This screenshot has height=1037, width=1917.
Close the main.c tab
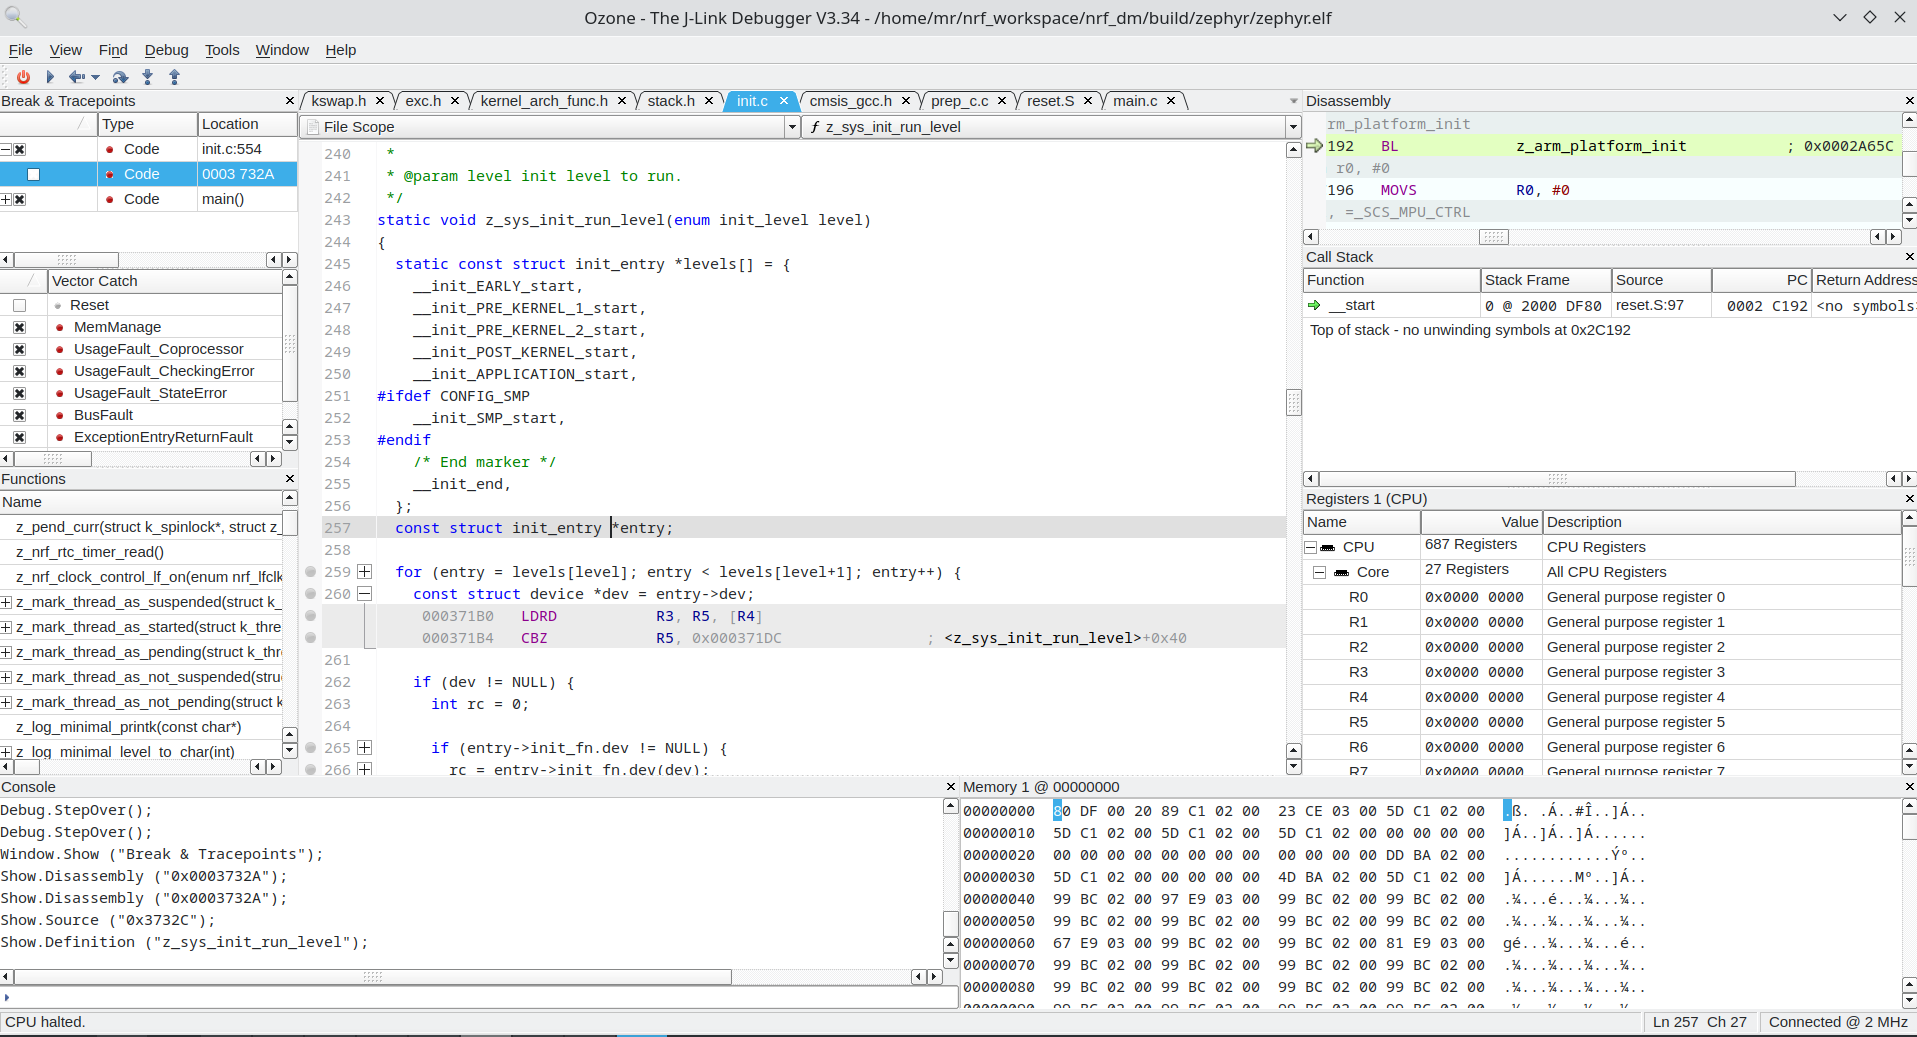(x=1171, y=101)
